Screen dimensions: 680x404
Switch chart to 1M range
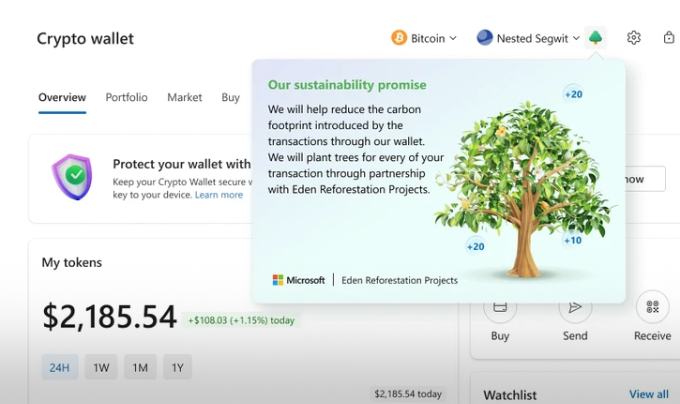[140, 367]
